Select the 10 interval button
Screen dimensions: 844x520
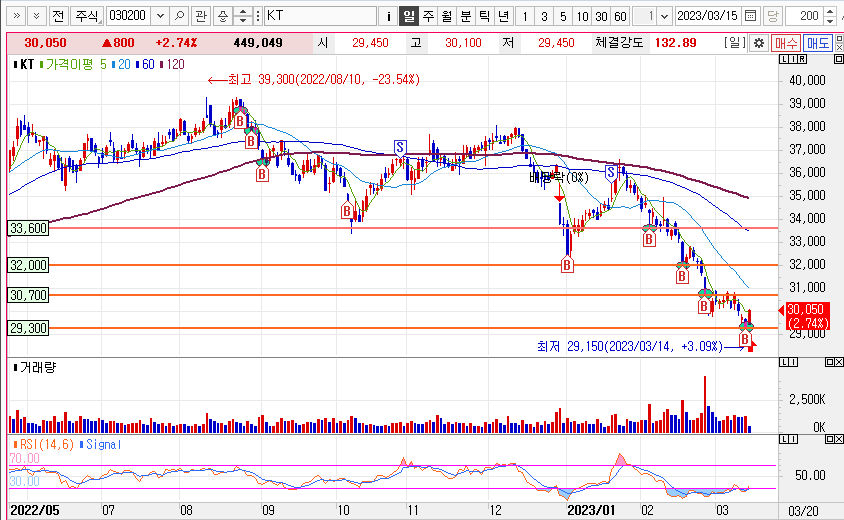[582, 16]
